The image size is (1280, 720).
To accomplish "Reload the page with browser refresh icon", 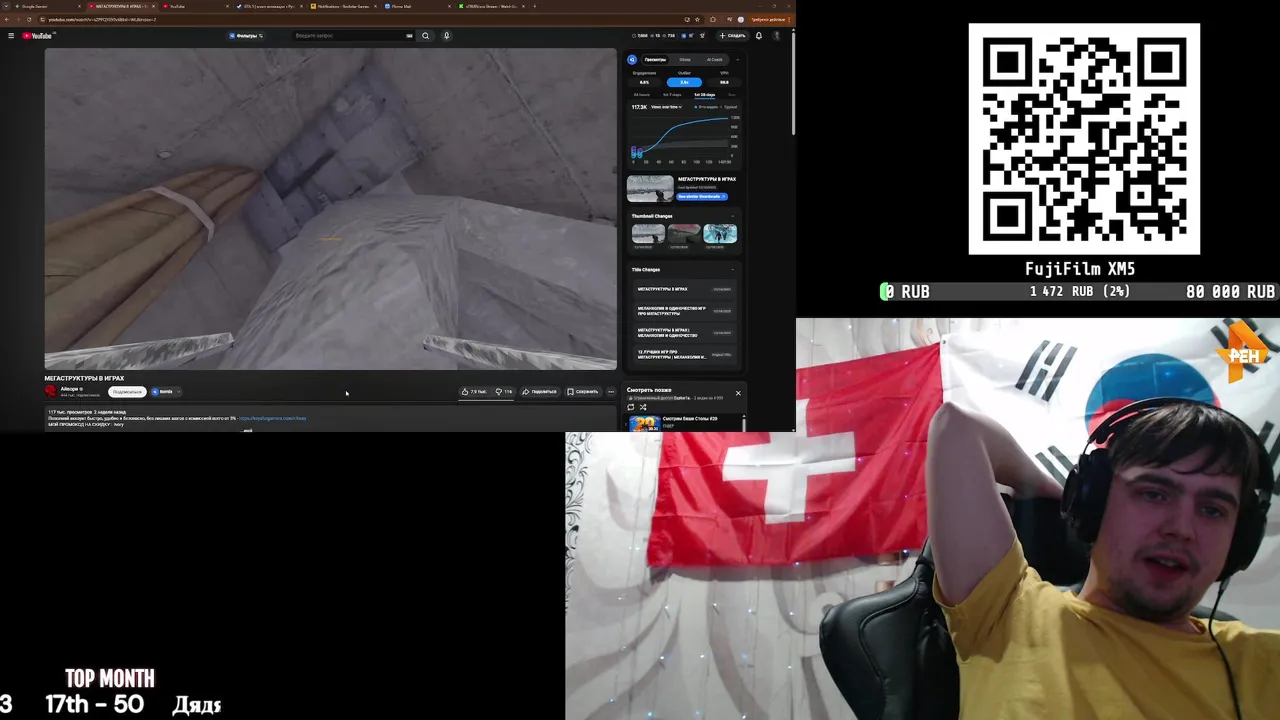I will [29, 19].
